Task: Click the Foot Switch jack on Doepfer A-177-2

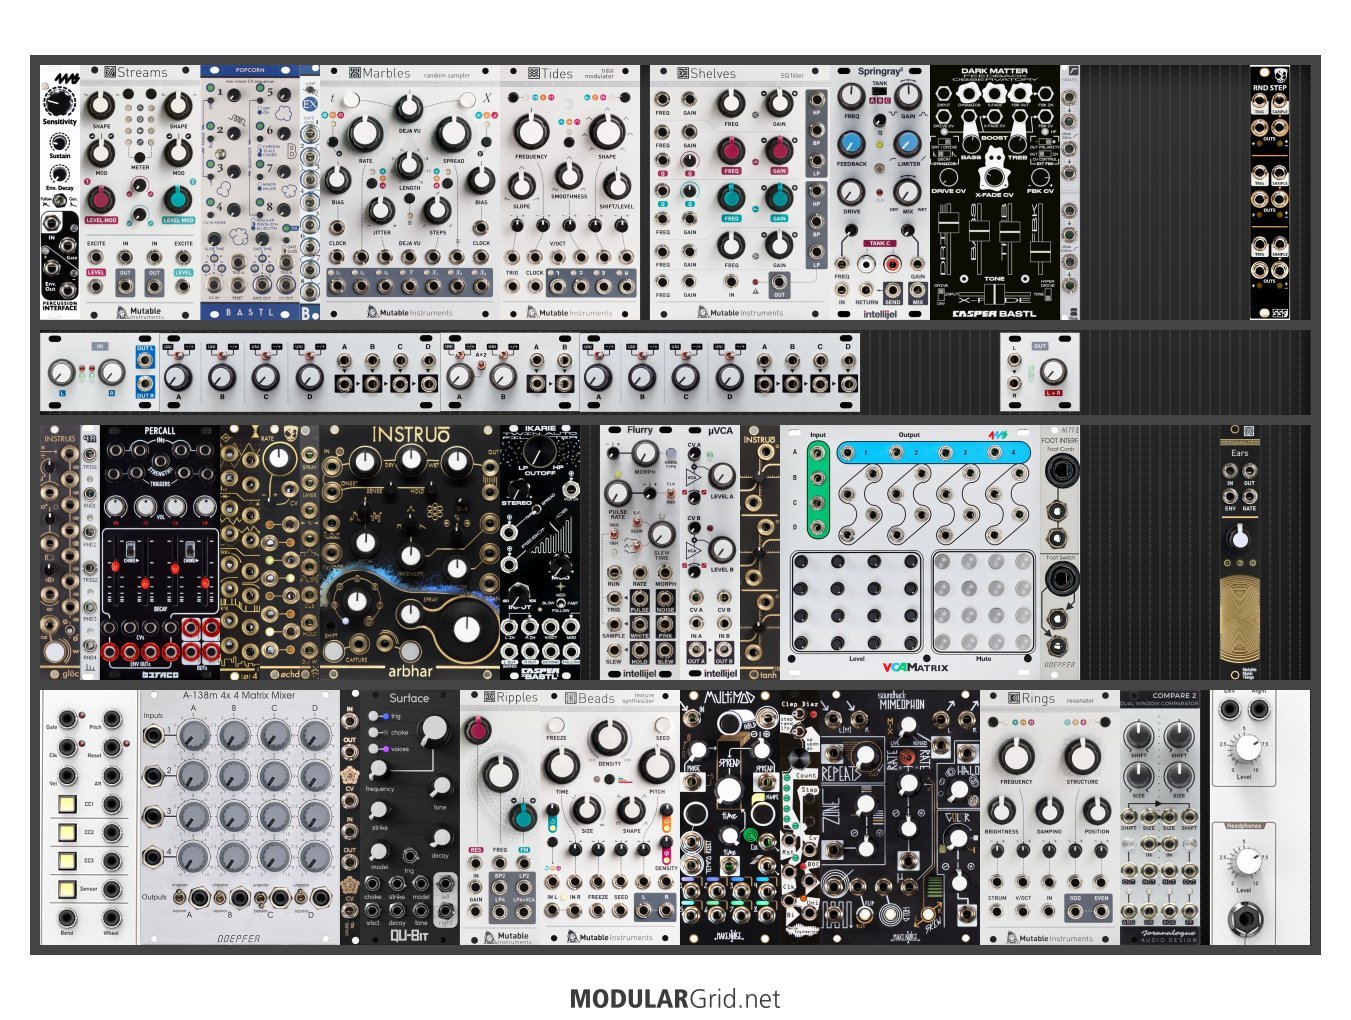Action: [x=1060, y=578]
